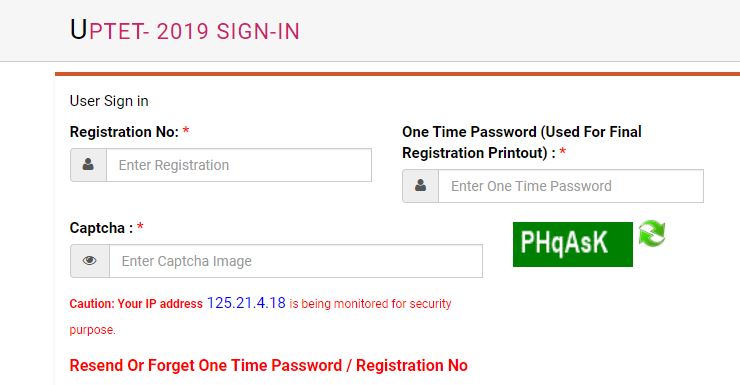
Task: Click the Caution: Your IP address warning
Action: [x=136, y=304]
